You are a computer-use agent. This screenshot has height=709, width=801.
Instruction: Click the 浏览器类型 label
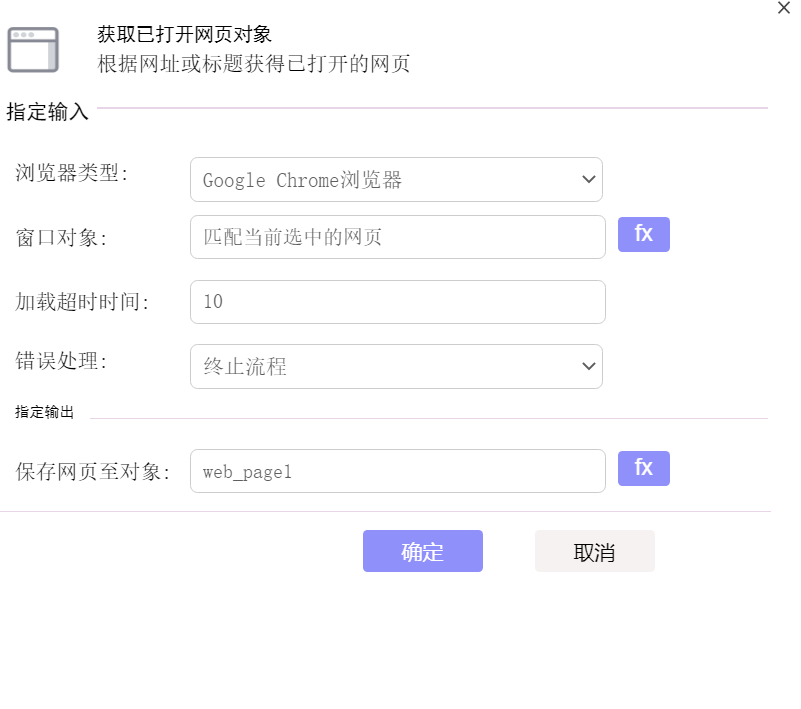point(72,173)
